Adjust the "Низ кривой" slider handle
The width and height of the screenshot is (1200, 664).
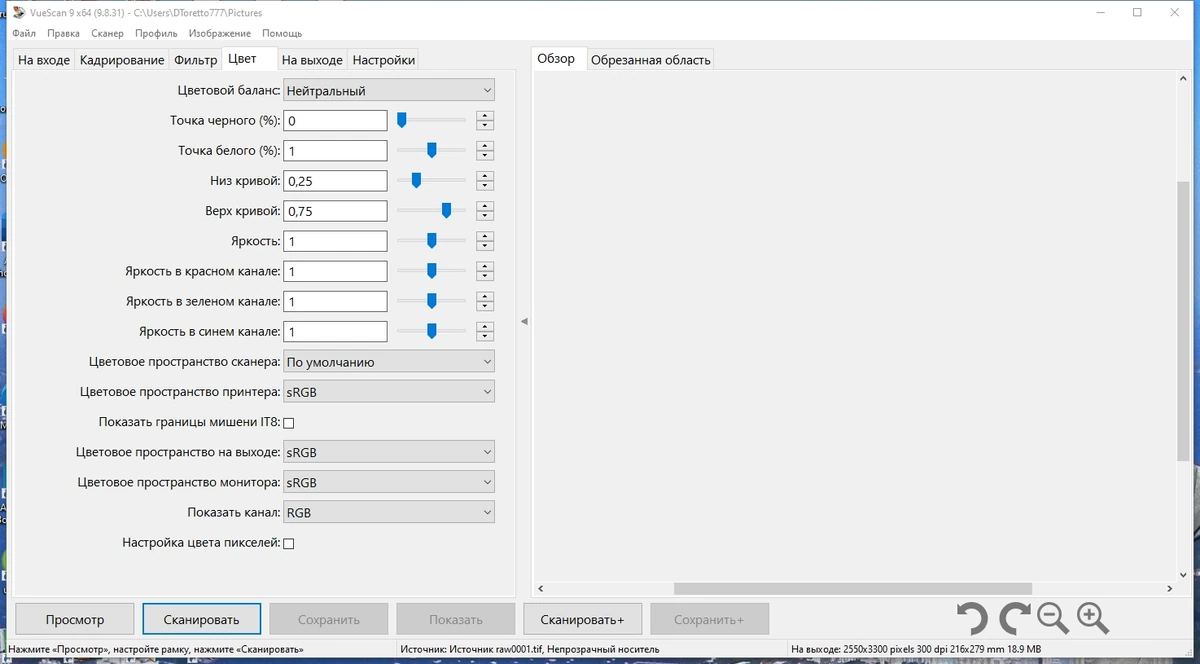[416, 180]
